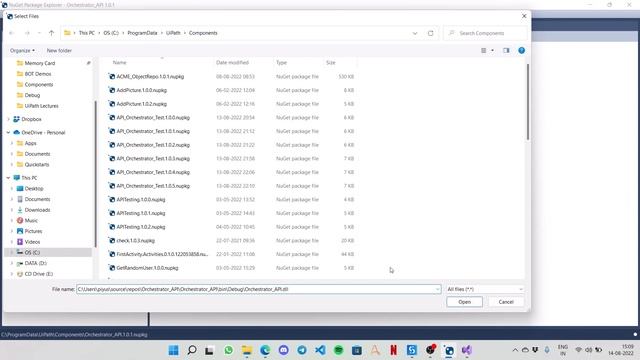The height and width of the screenshot is (360, 640).
Task: Open Desktop under This PC
Action: 34,189
